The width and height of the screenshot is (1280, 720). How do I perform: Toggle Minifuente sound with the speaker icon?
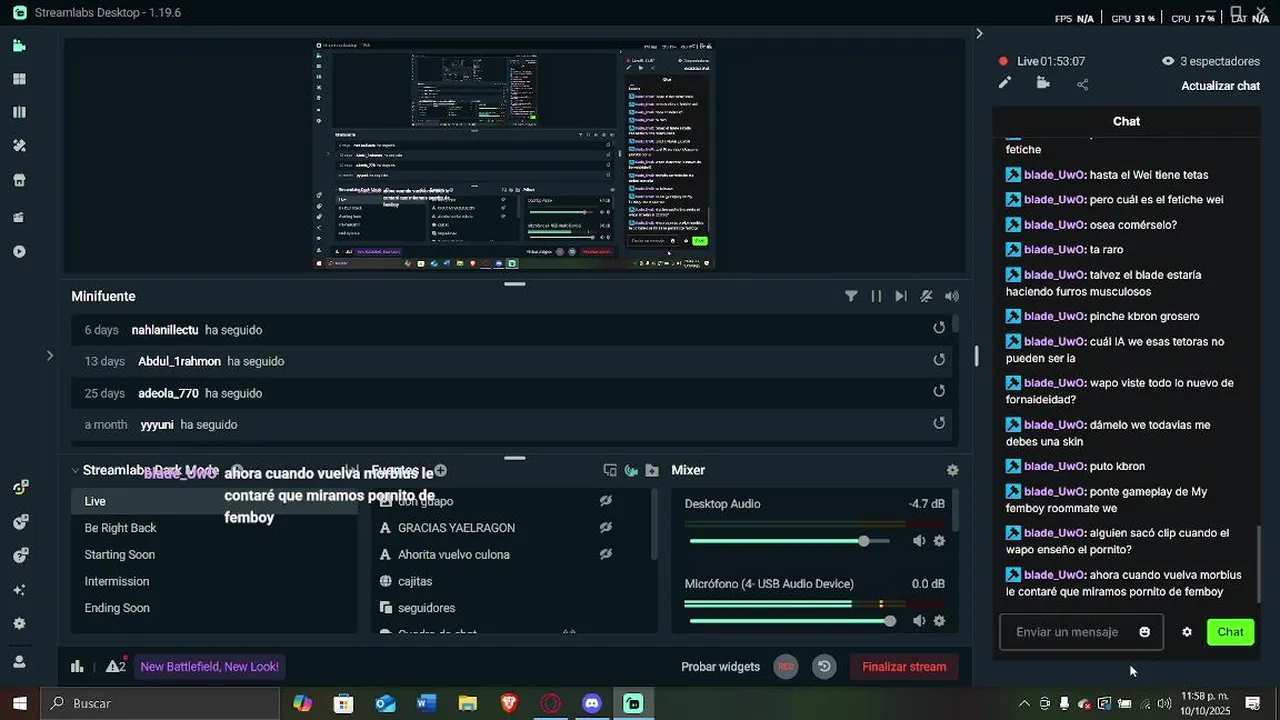tap(951, 296)
